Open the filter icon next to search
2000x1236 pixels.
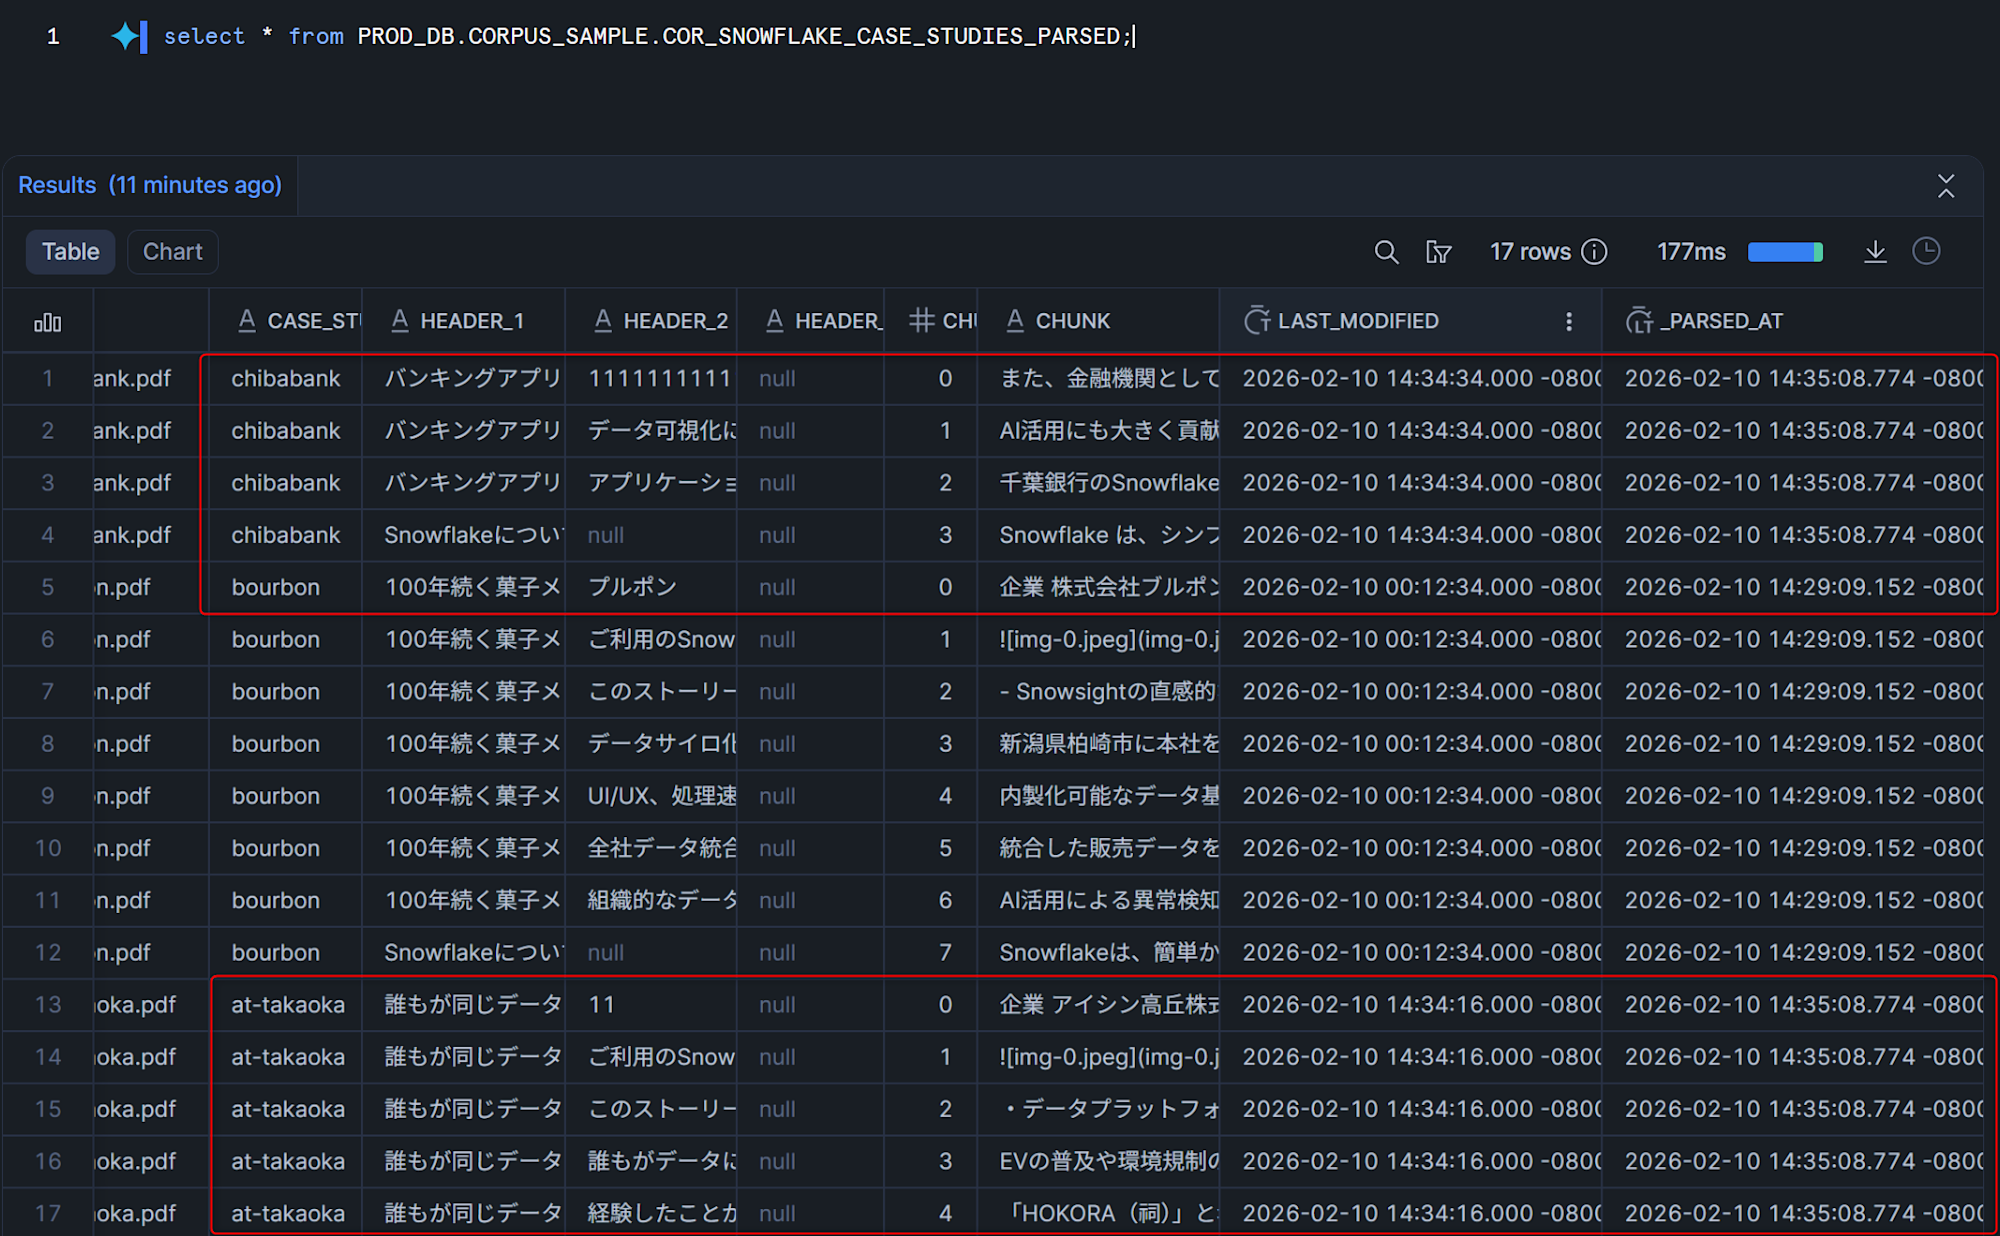1440,252
